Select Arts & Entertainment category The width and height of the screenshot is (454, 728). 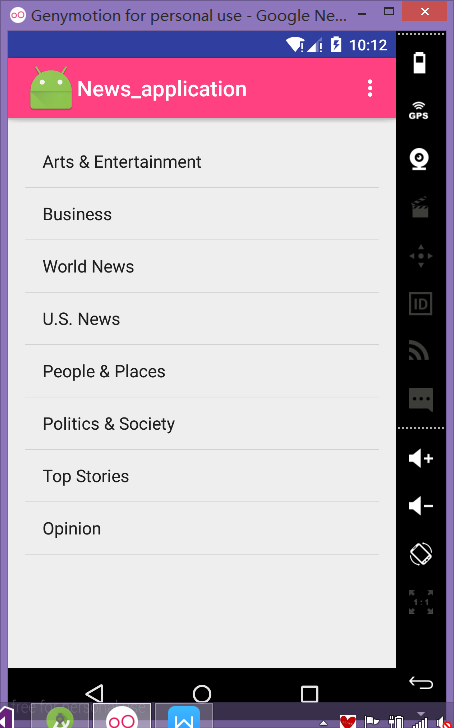click(202, 162)
